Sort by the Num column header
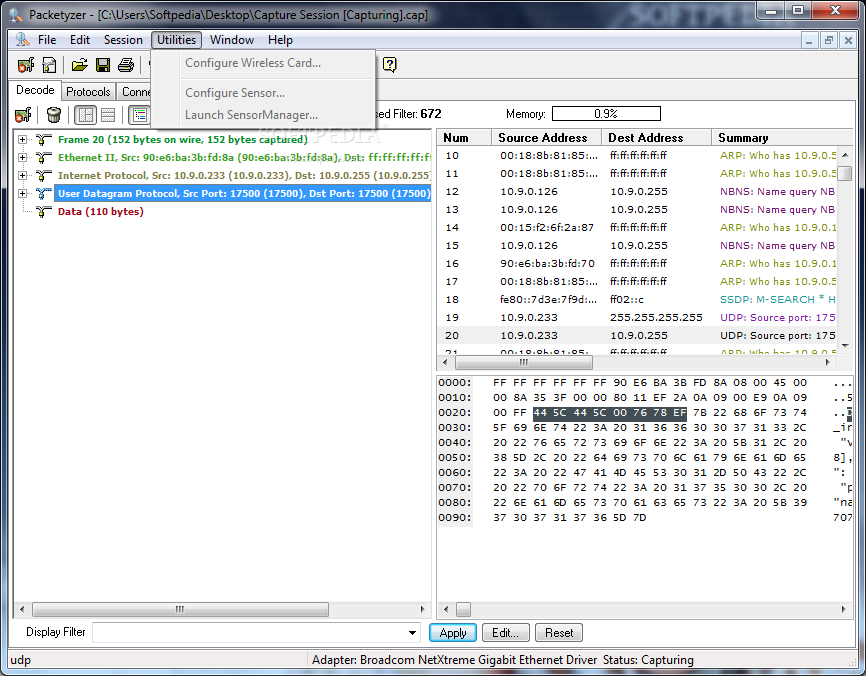This screenshot has height=676, width=866. pos(464,138)
